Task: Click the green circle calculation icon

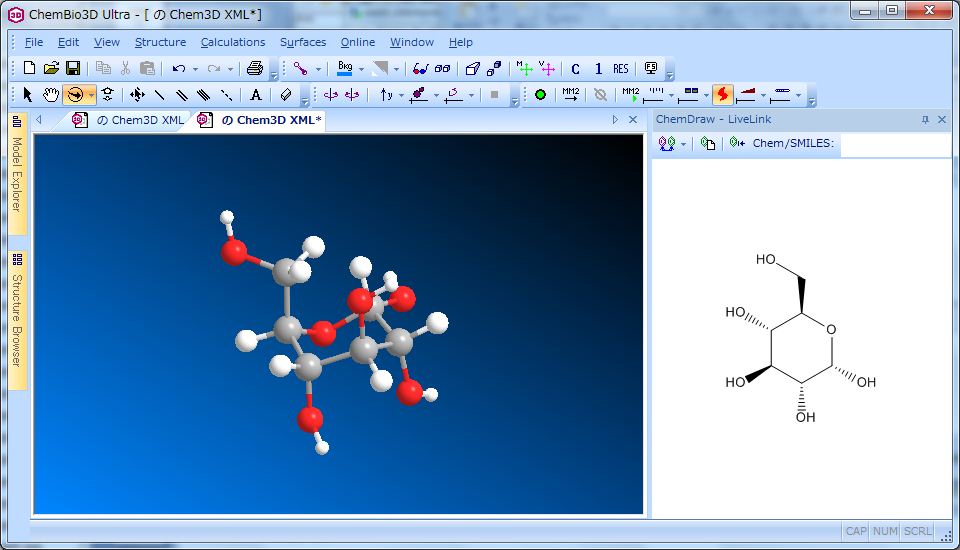Action: [540, 95]
